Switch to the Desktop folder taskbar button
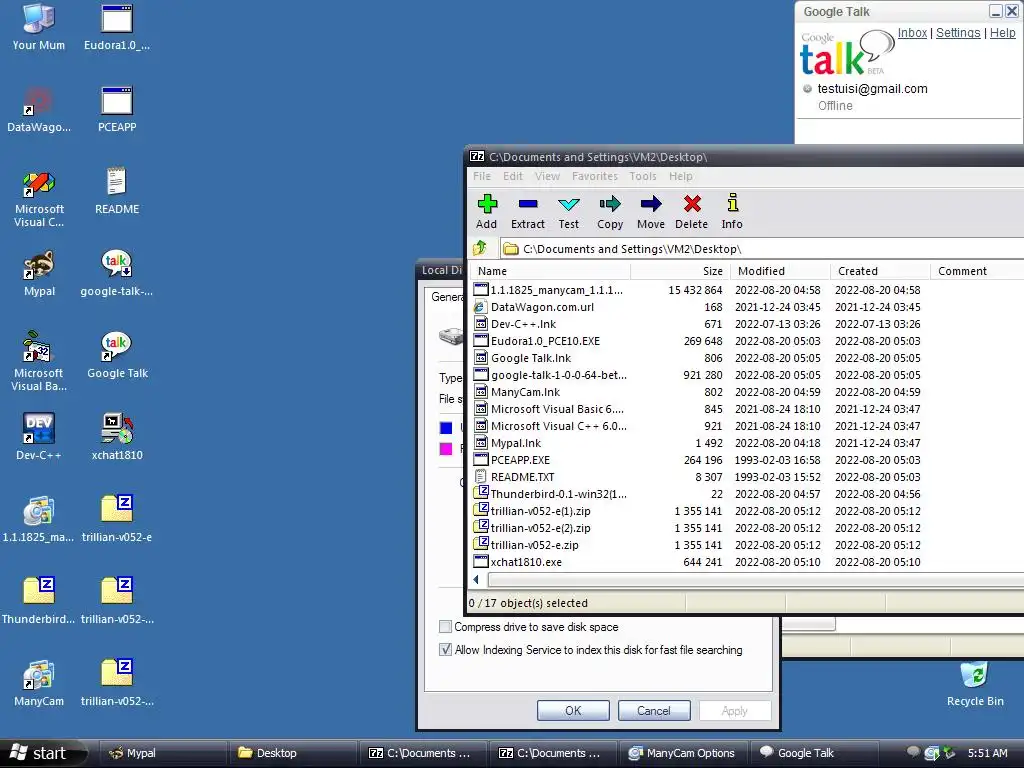Image resolution: width=1024 pixels, height=768 pixels. 293,753
